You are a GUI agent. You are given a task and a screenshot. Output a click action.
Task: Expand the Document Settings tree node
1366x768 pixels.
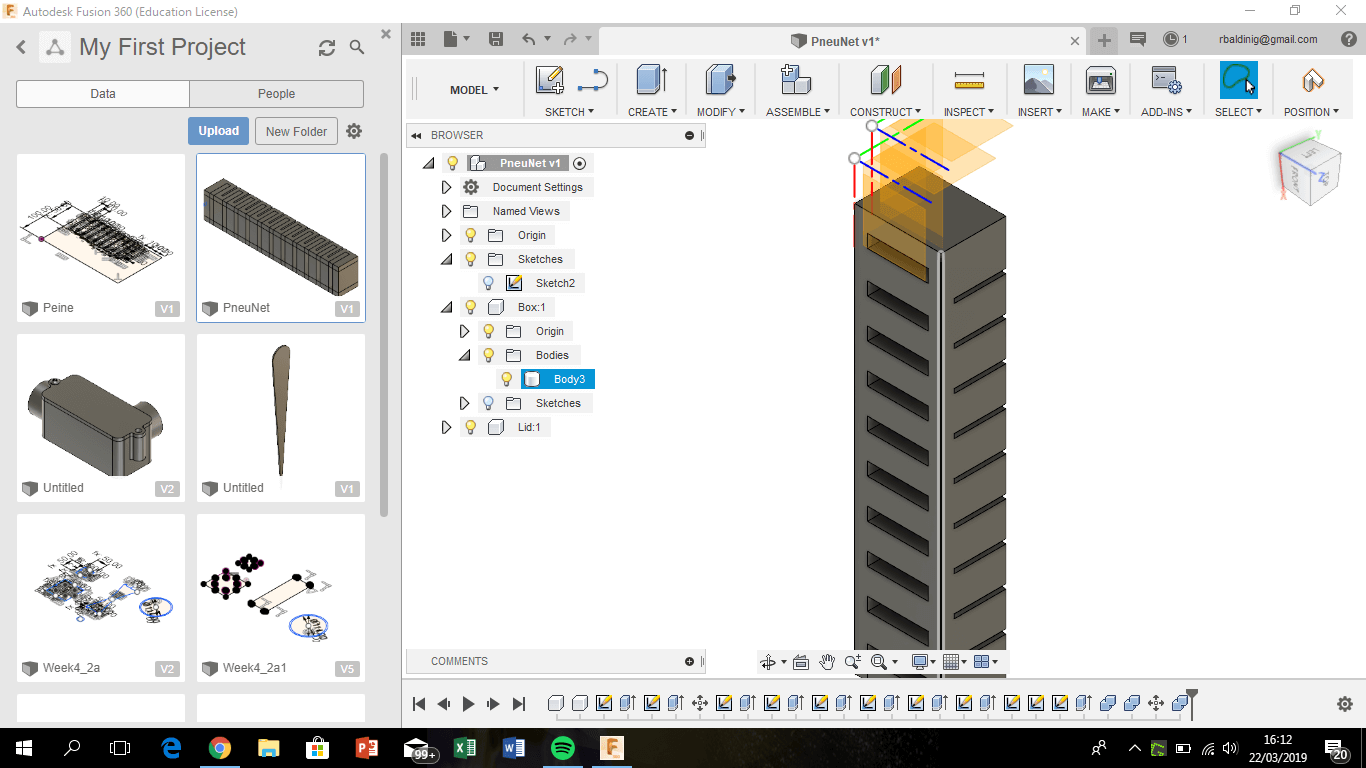point(447,187)
